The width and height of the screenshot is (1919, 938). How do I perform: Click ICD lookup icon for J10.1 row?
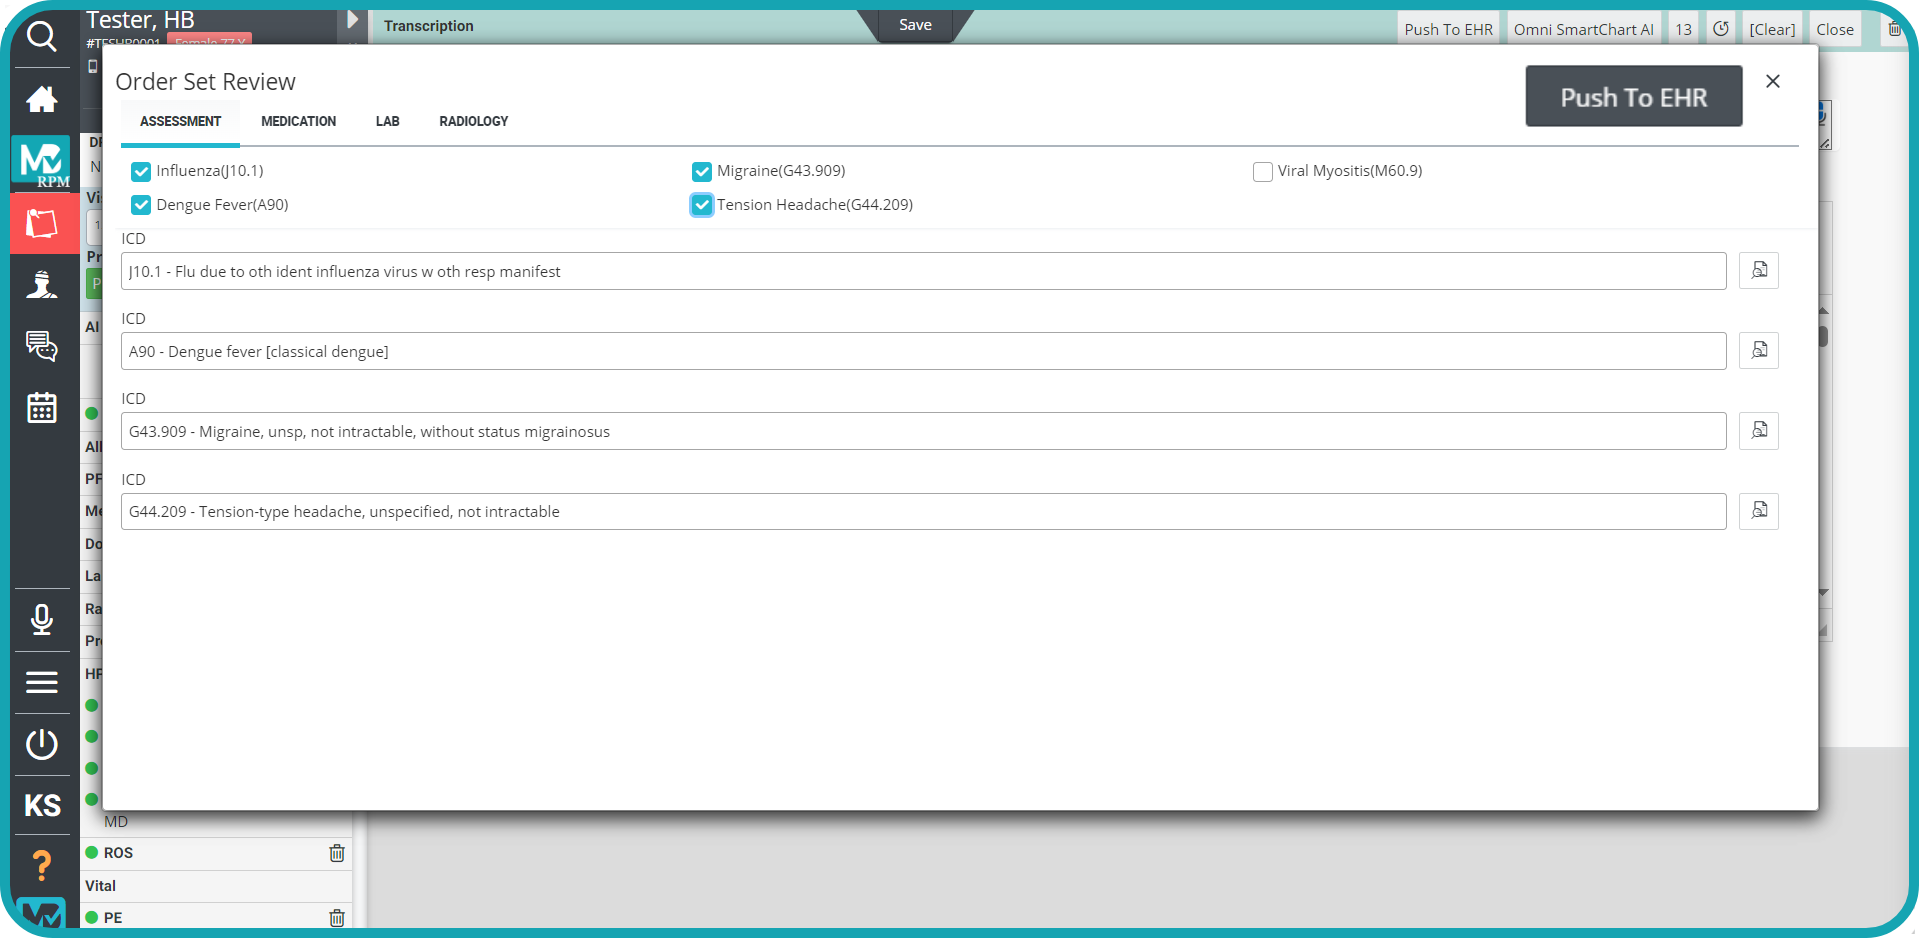[x=1759, y=270]
